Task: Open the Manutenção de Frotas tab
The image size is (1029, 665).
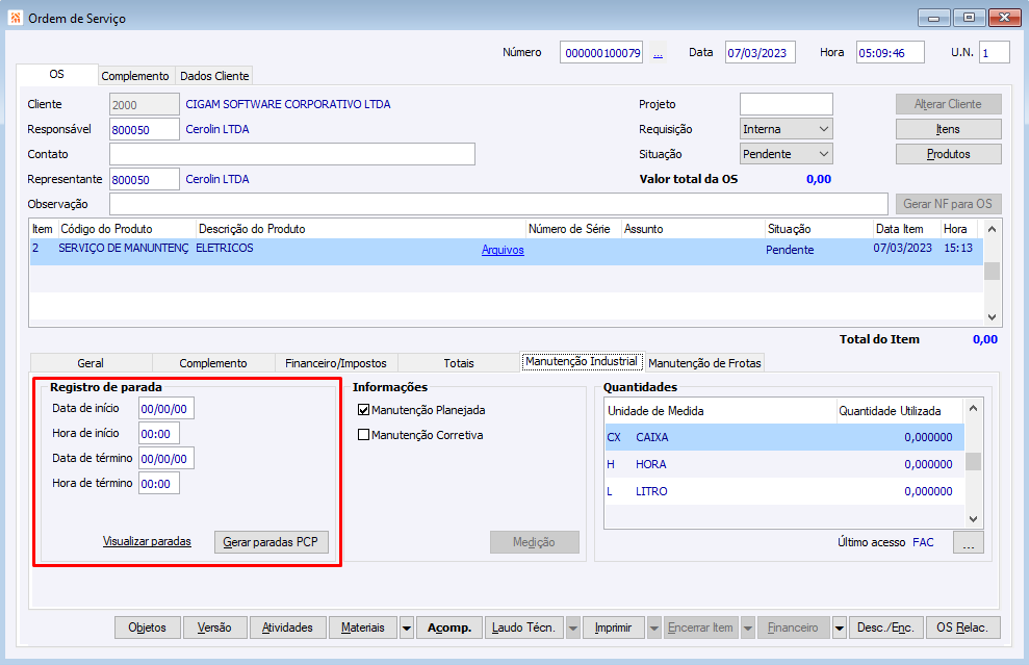Action: [705, 363]
